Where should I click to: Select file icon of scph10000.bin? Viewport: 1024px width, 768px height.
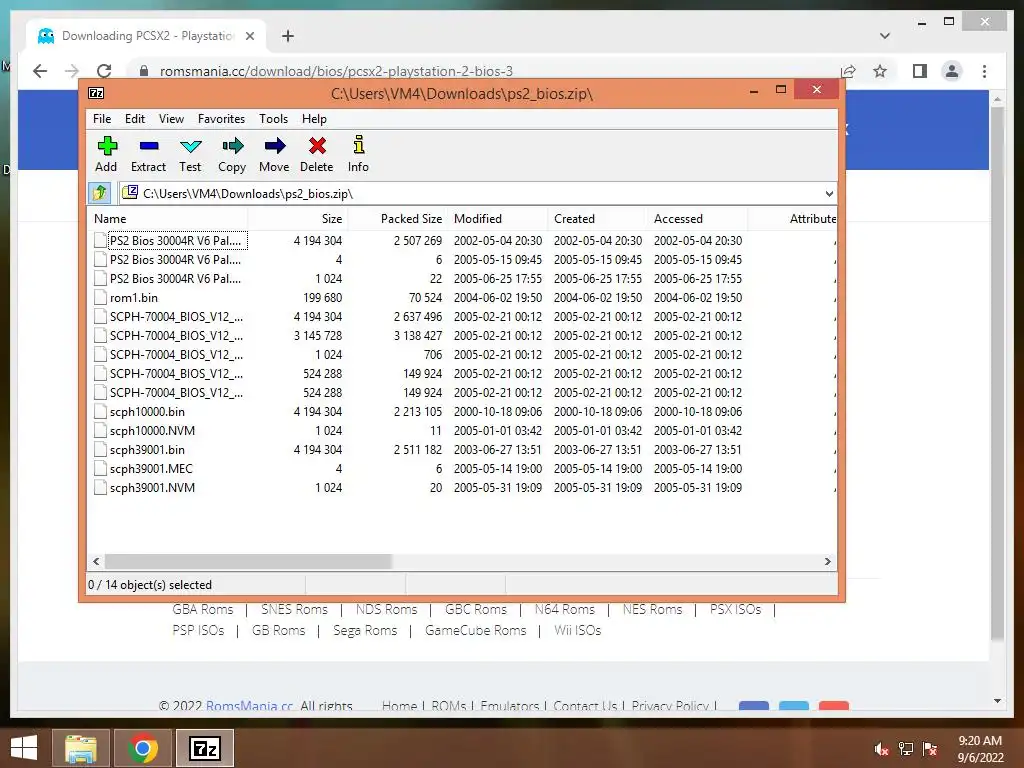(x=100, y=412)
